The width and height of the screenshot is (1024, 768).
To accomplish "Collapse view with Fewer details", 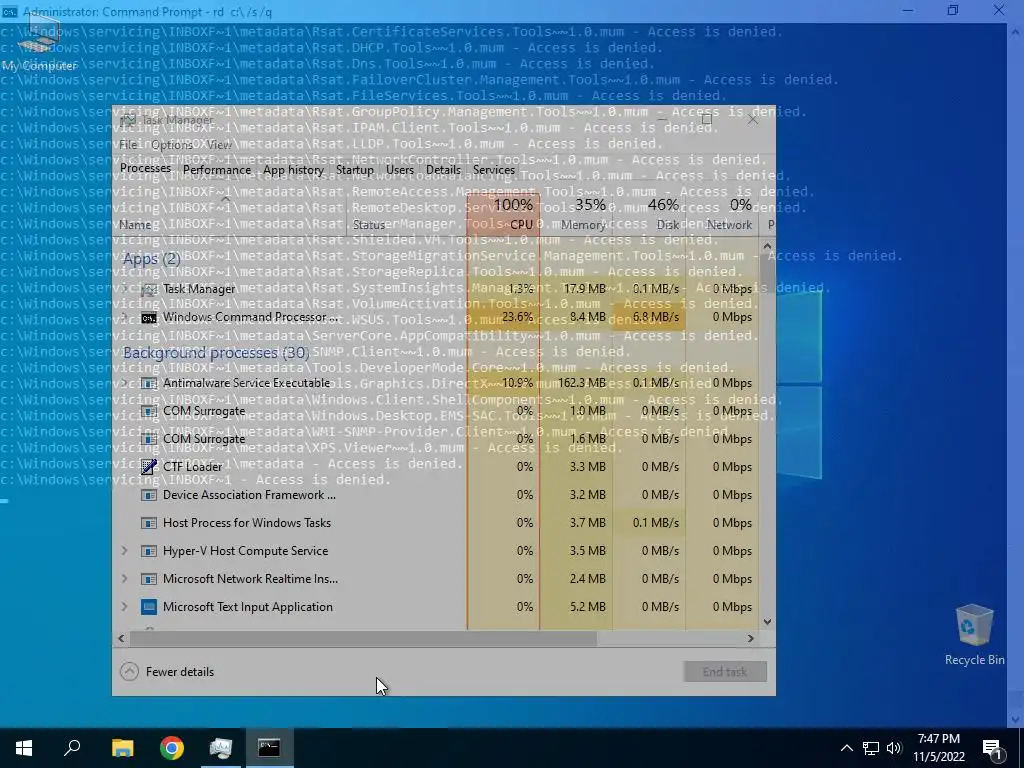I will (168, 671).
